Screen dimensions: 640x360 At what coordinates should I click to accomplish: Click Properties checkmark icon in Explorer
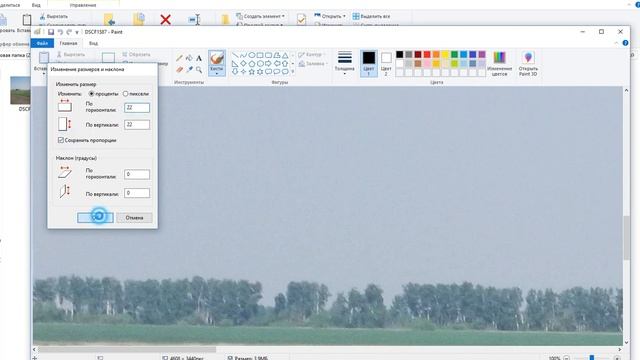(301, 19)
